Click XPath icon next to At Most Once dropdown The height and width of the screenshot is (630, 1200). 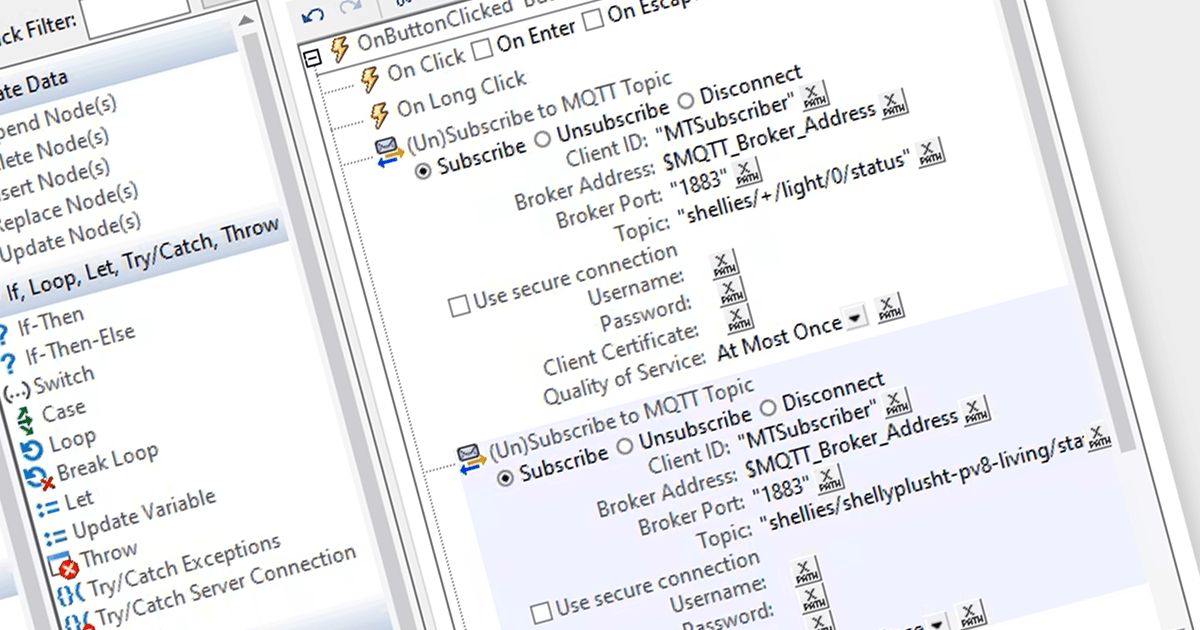(889, 309)
